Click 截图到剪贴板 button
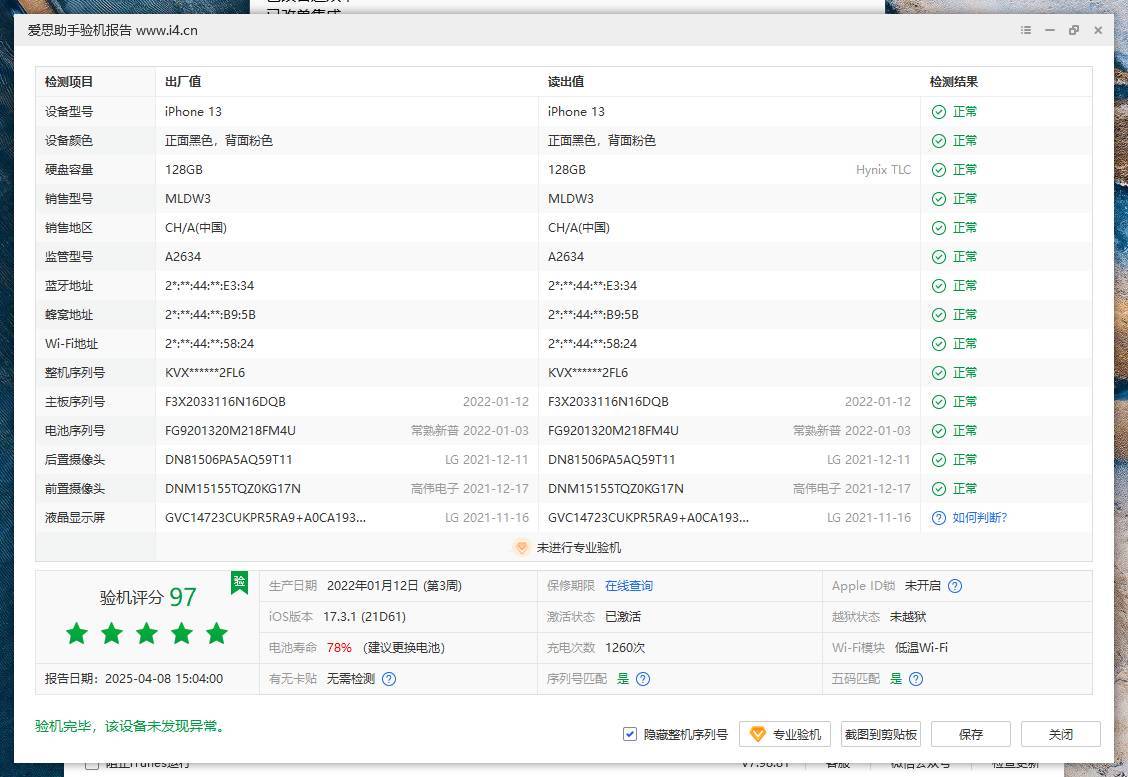 pos(881,735)
